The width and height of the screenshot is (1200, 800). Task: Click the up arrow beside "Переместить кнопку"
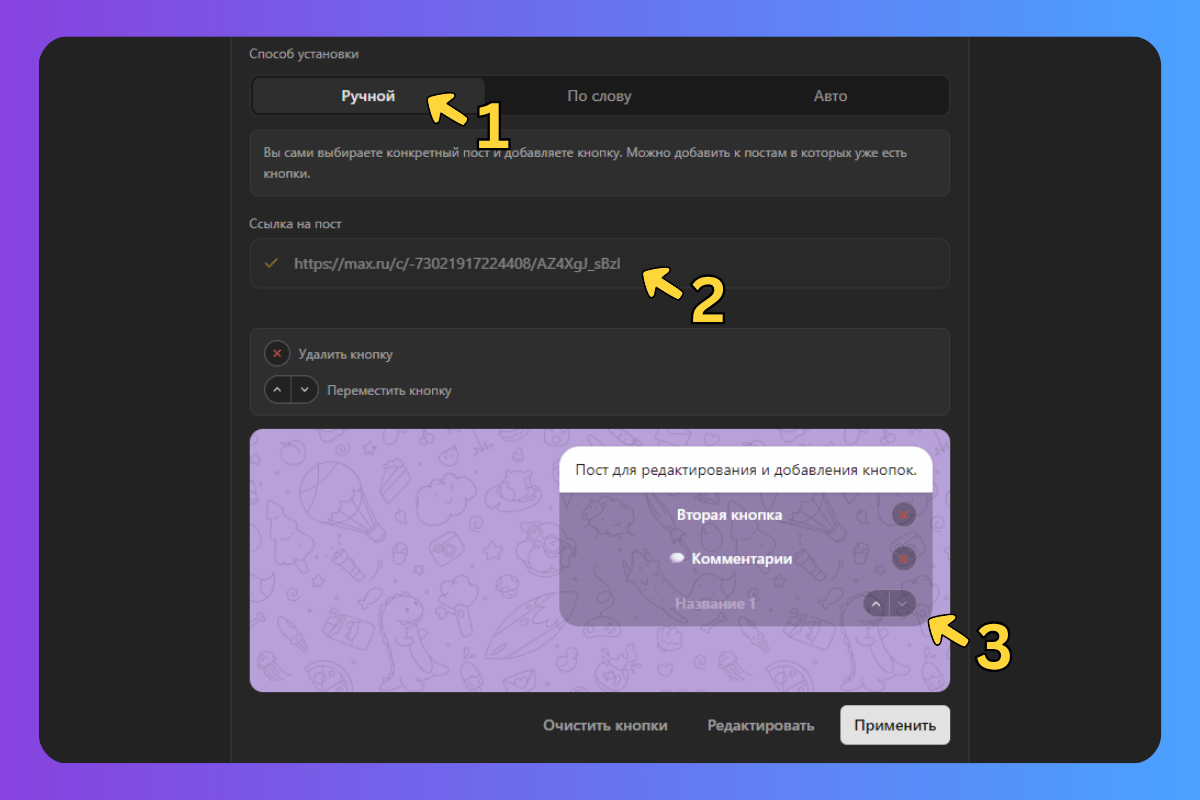277,389
